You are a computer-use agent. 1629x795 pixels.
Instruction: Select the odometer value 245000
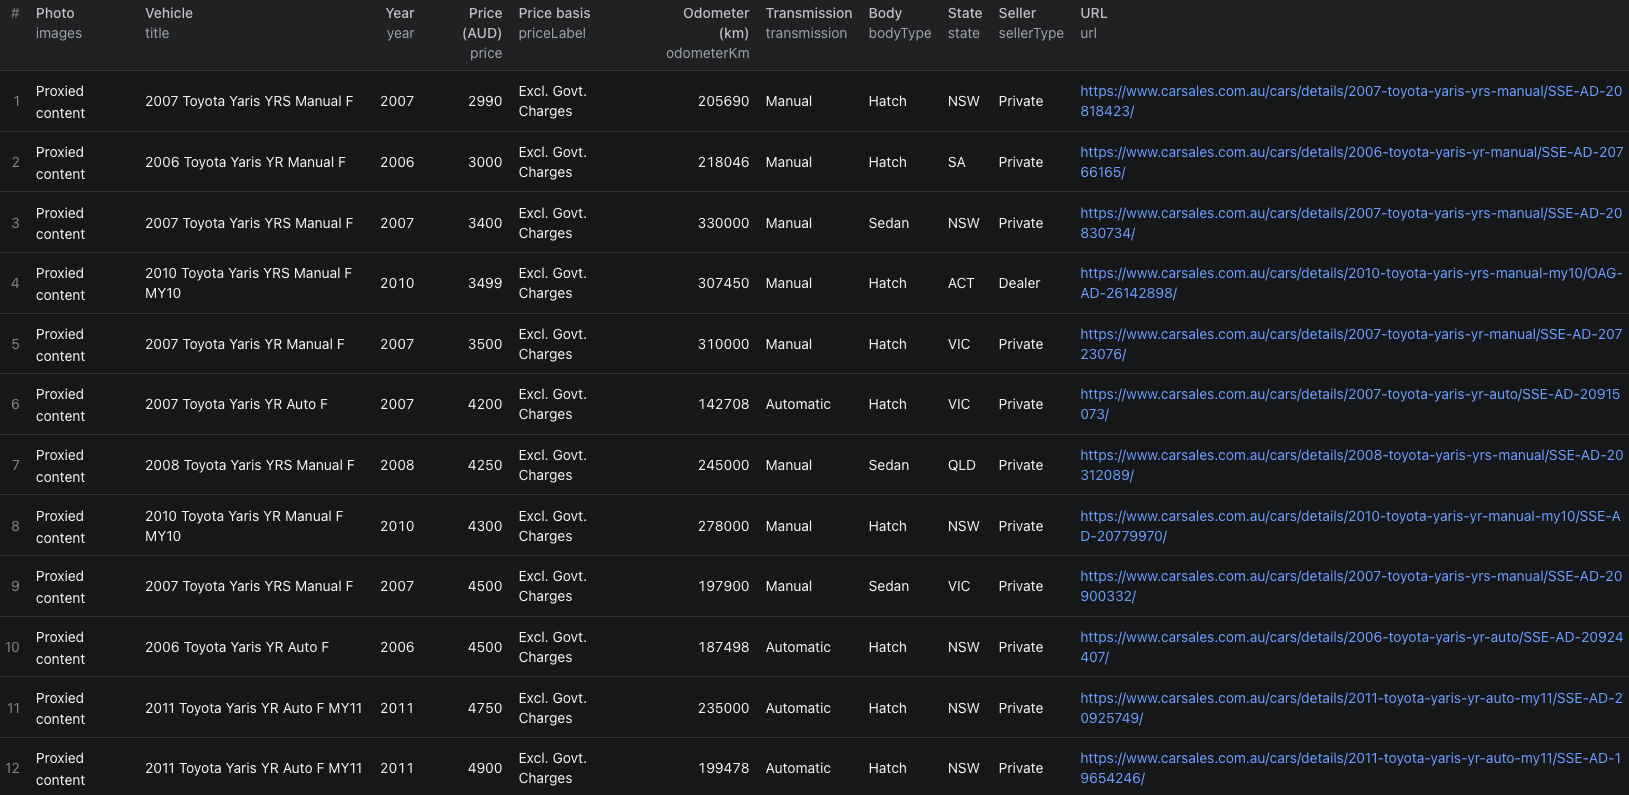[723, 465]
